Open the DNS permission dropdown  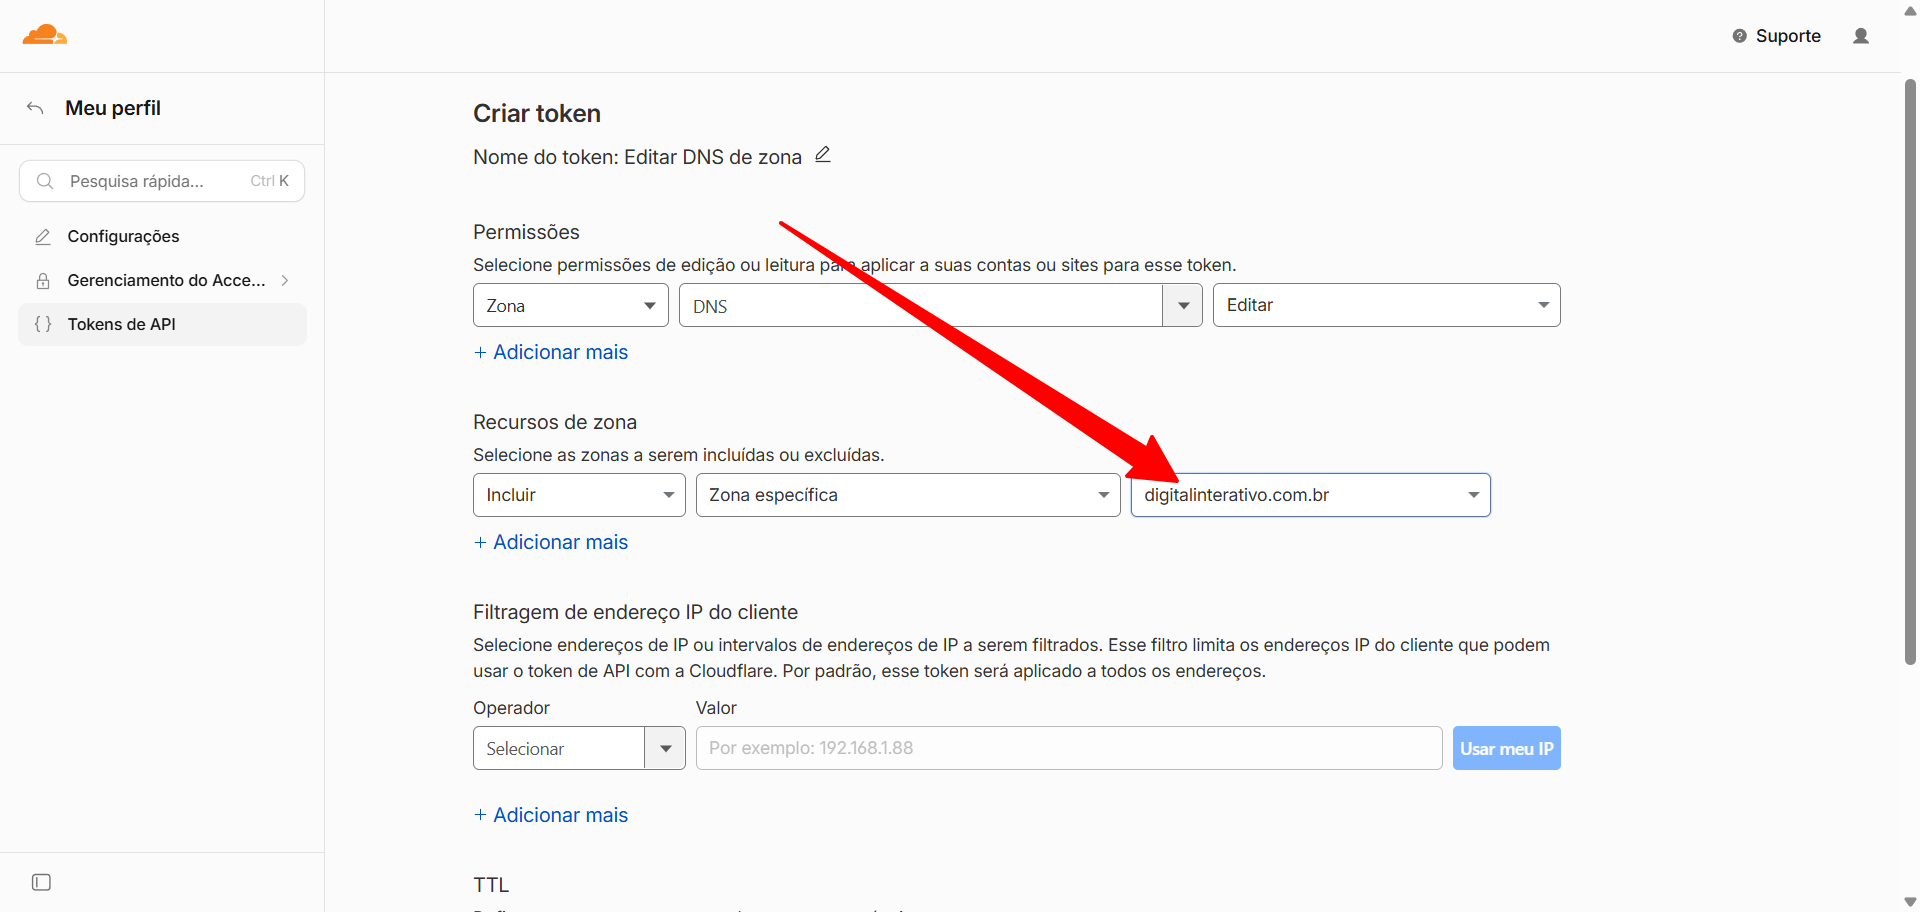[940, 305]
